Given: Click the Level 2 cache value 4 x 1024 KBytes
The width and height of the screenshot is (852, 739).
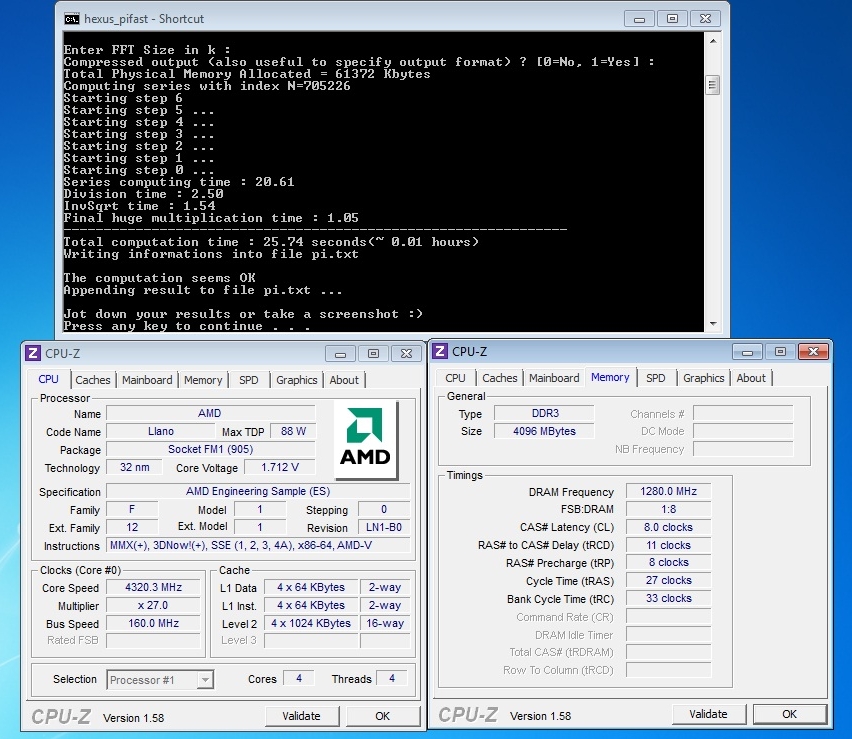Looking at the screenshot, I should pyautogui.click(x=311, y=623).
